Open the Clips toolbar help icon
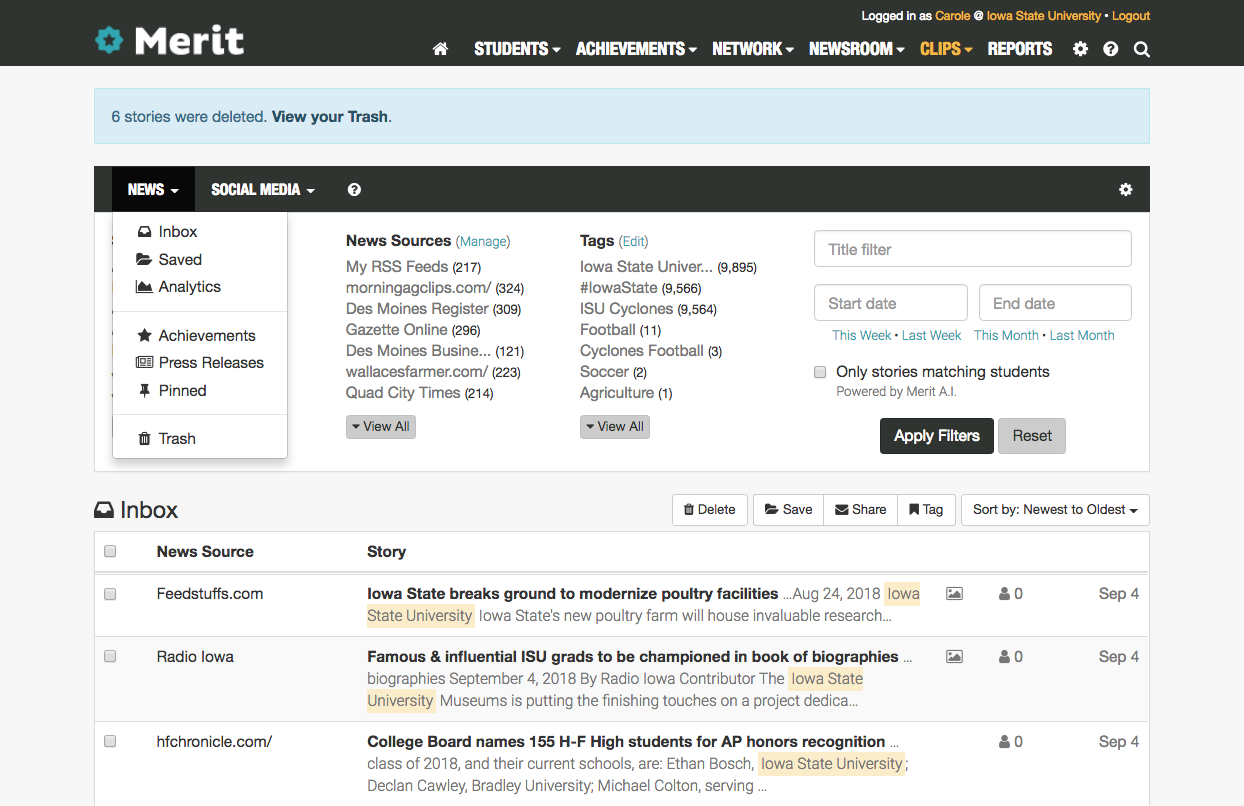Image resolution: width=1244 pixels, height=806 pixels. [354, 189]
